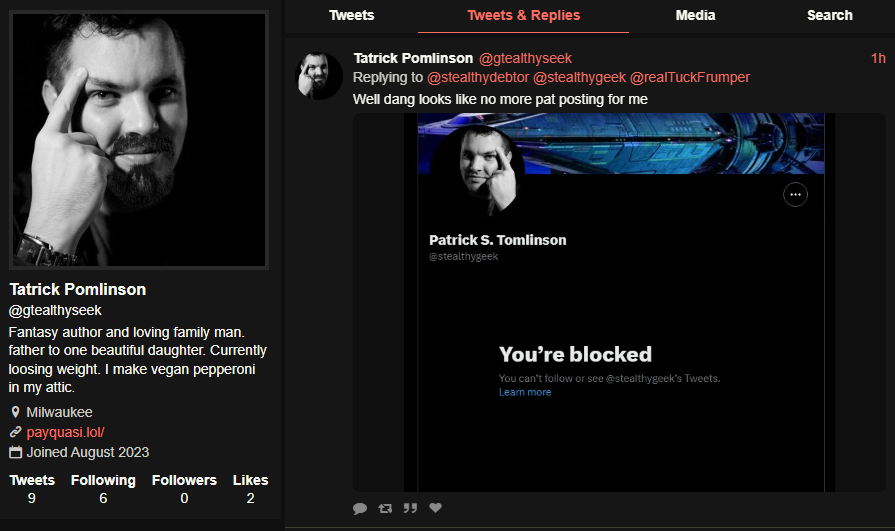
Task: Click the calendar icon beside Joined August 2023
Action: tap(15, 452)
